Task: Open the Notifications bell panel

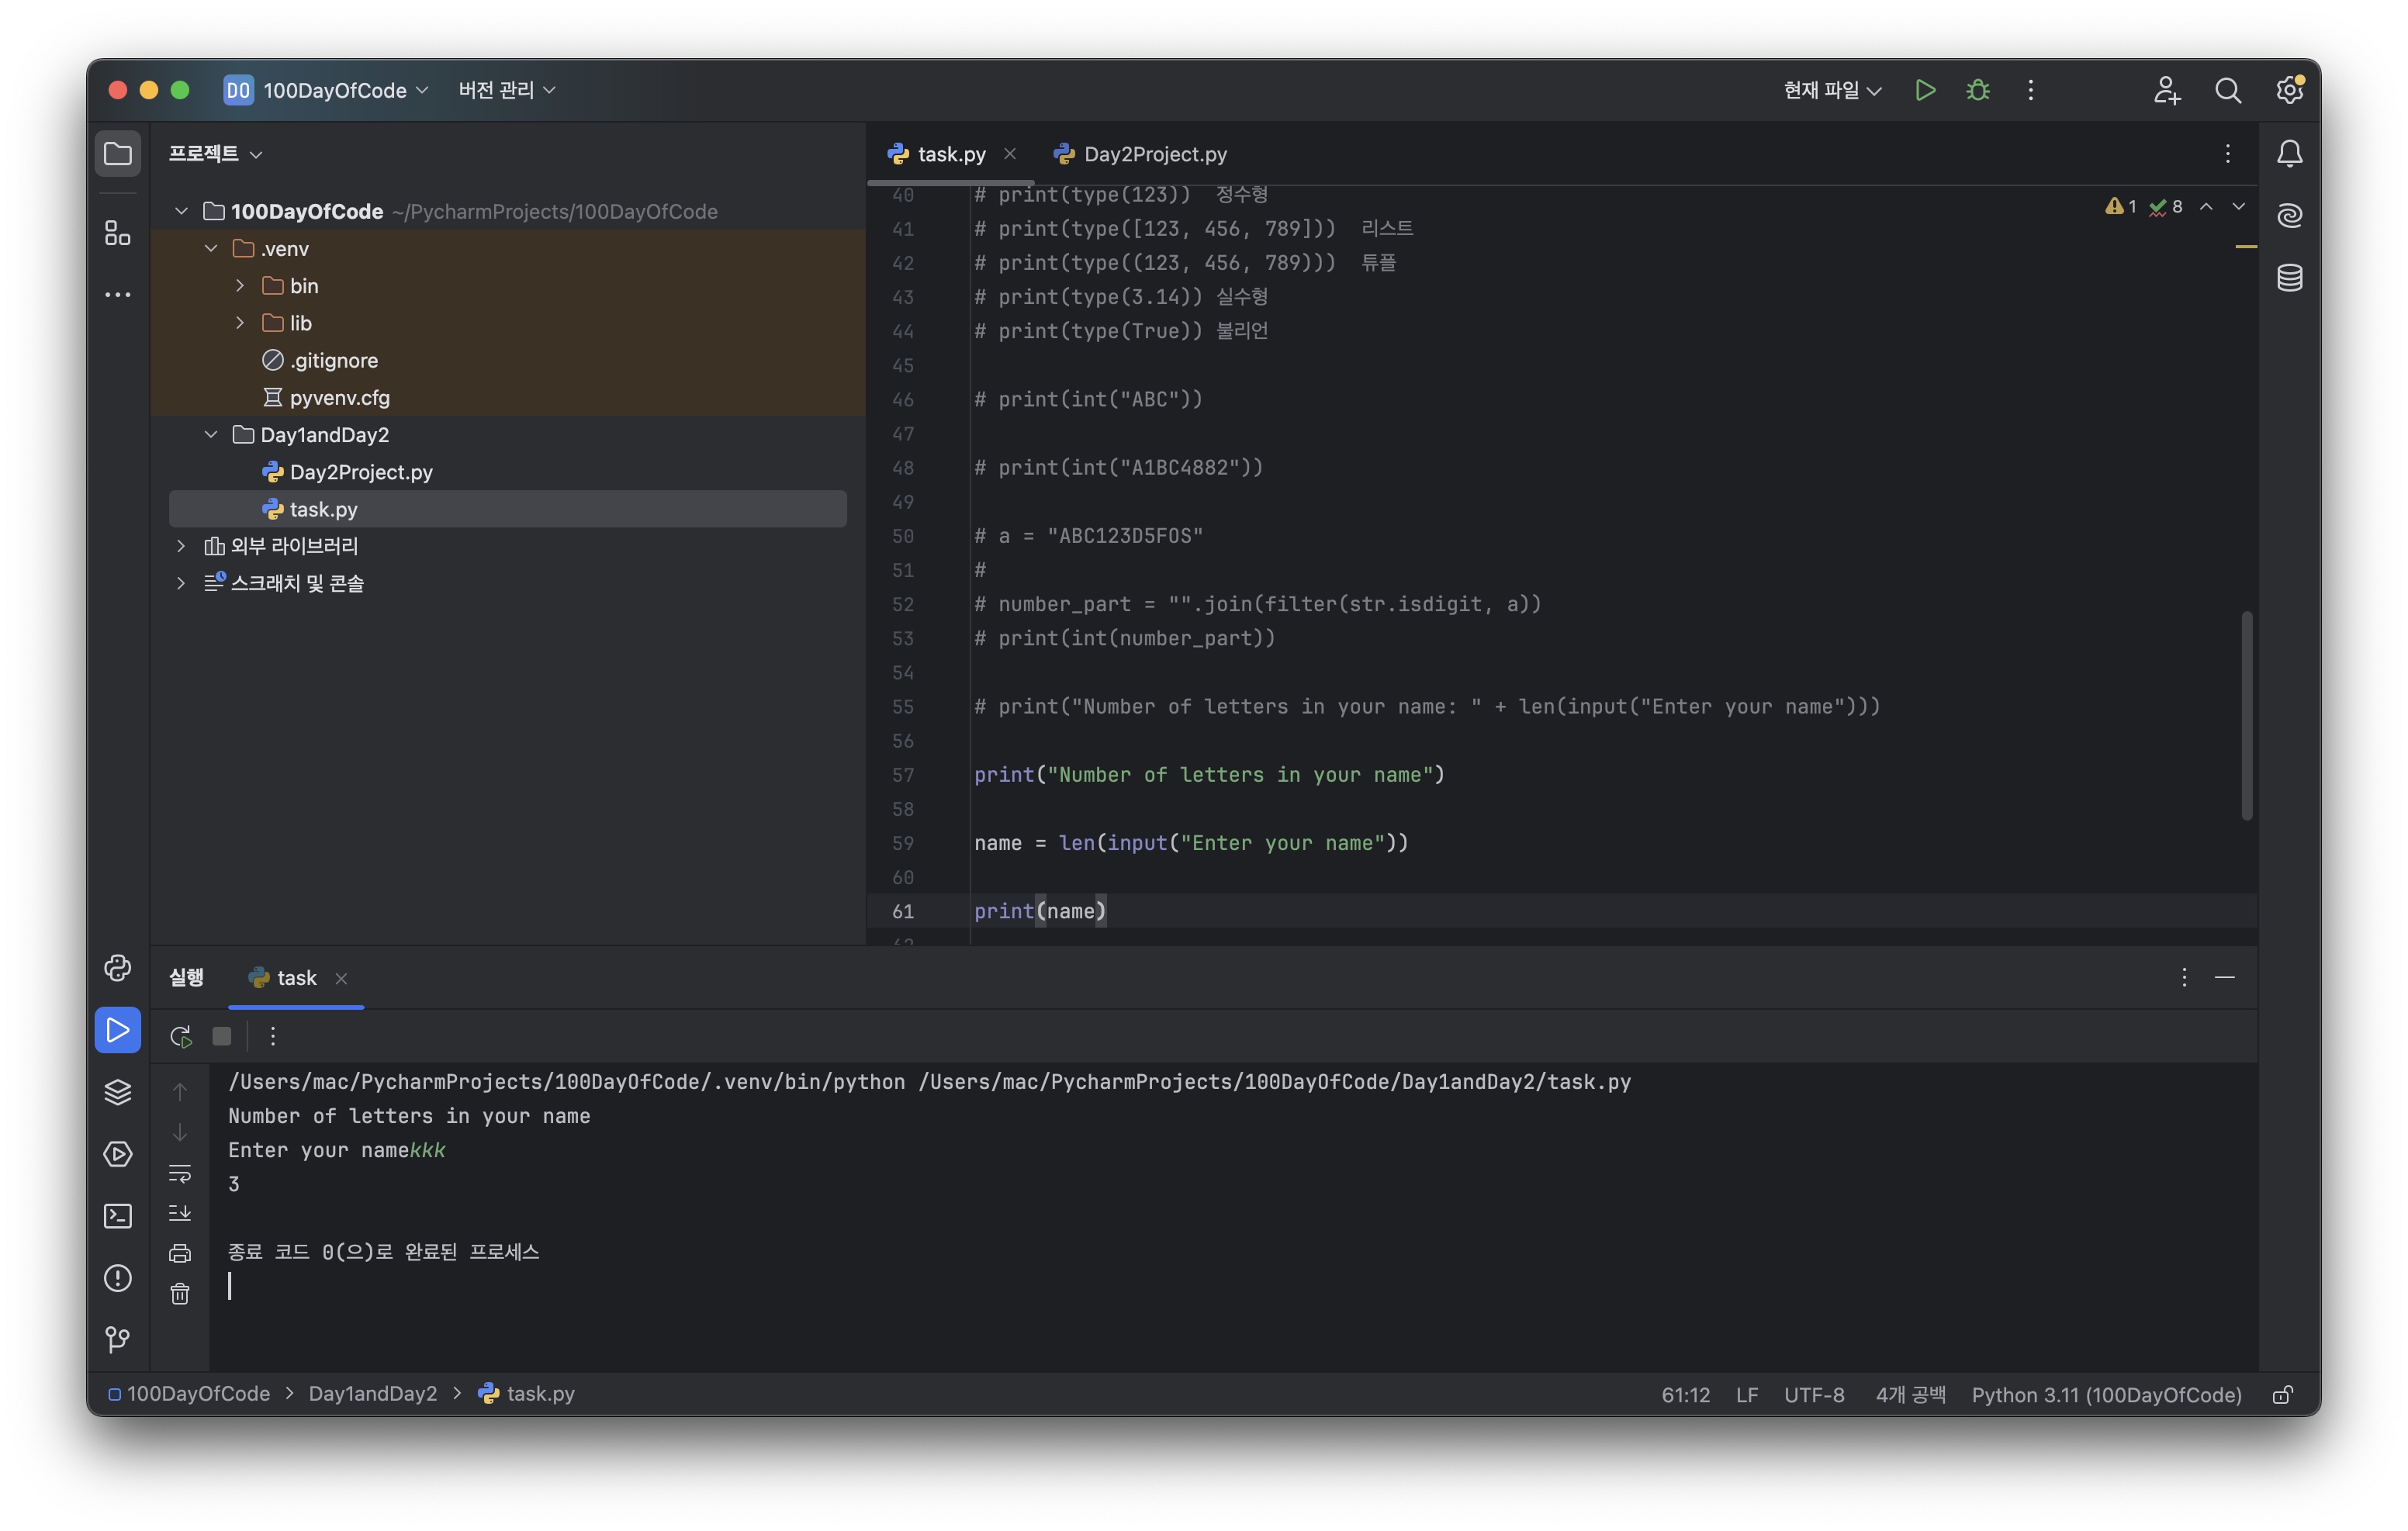Action: tap(2289, 153)
